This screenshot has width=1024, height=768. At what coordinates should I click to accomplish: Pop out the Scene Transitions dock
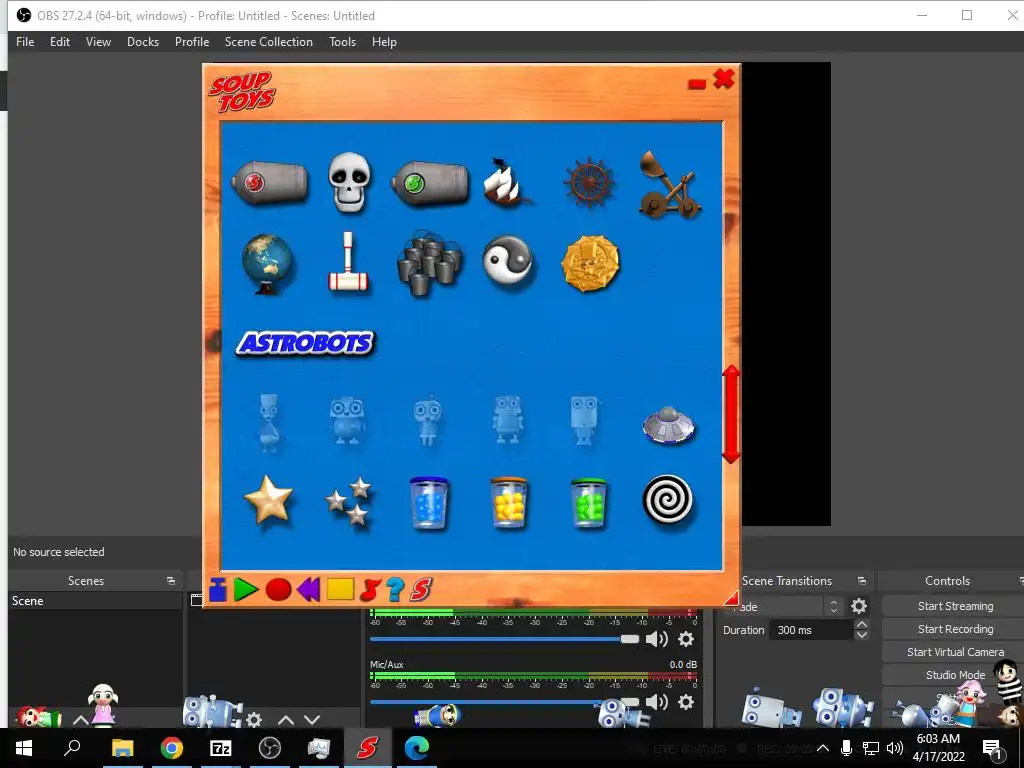coord(861,581)
